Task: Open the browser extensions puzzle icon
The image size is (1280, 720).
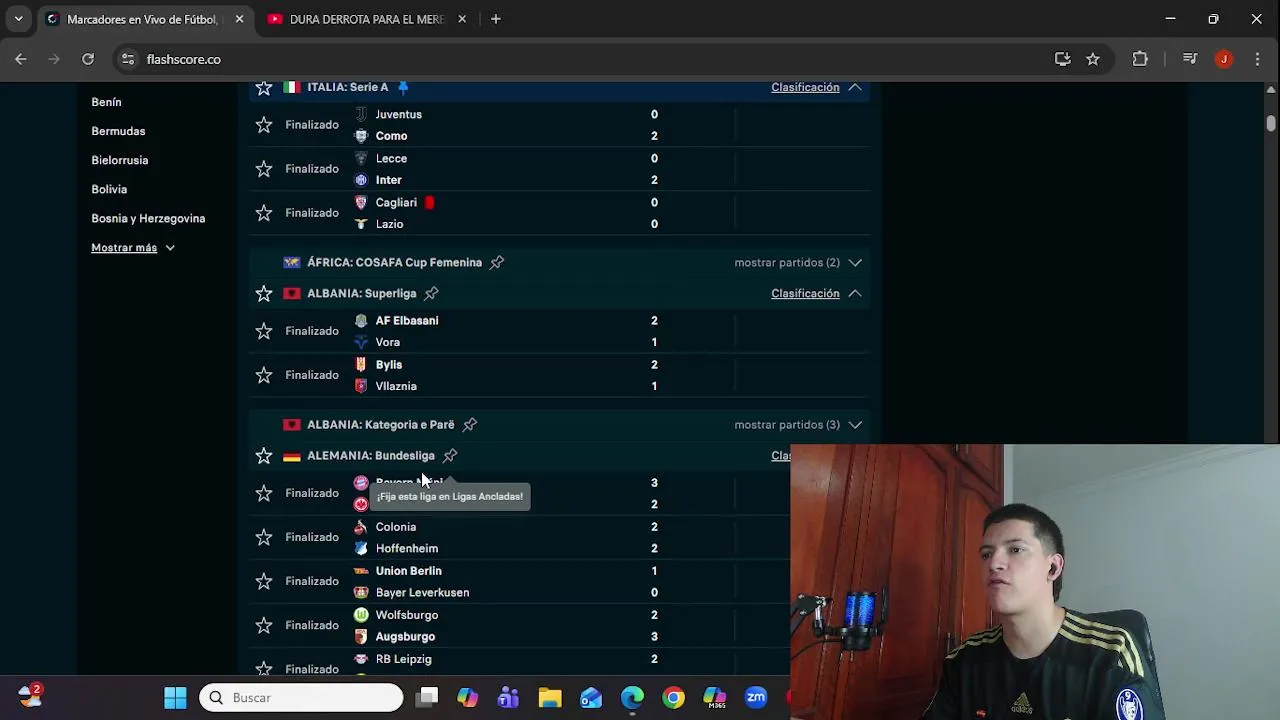Action: (1140, 59)
